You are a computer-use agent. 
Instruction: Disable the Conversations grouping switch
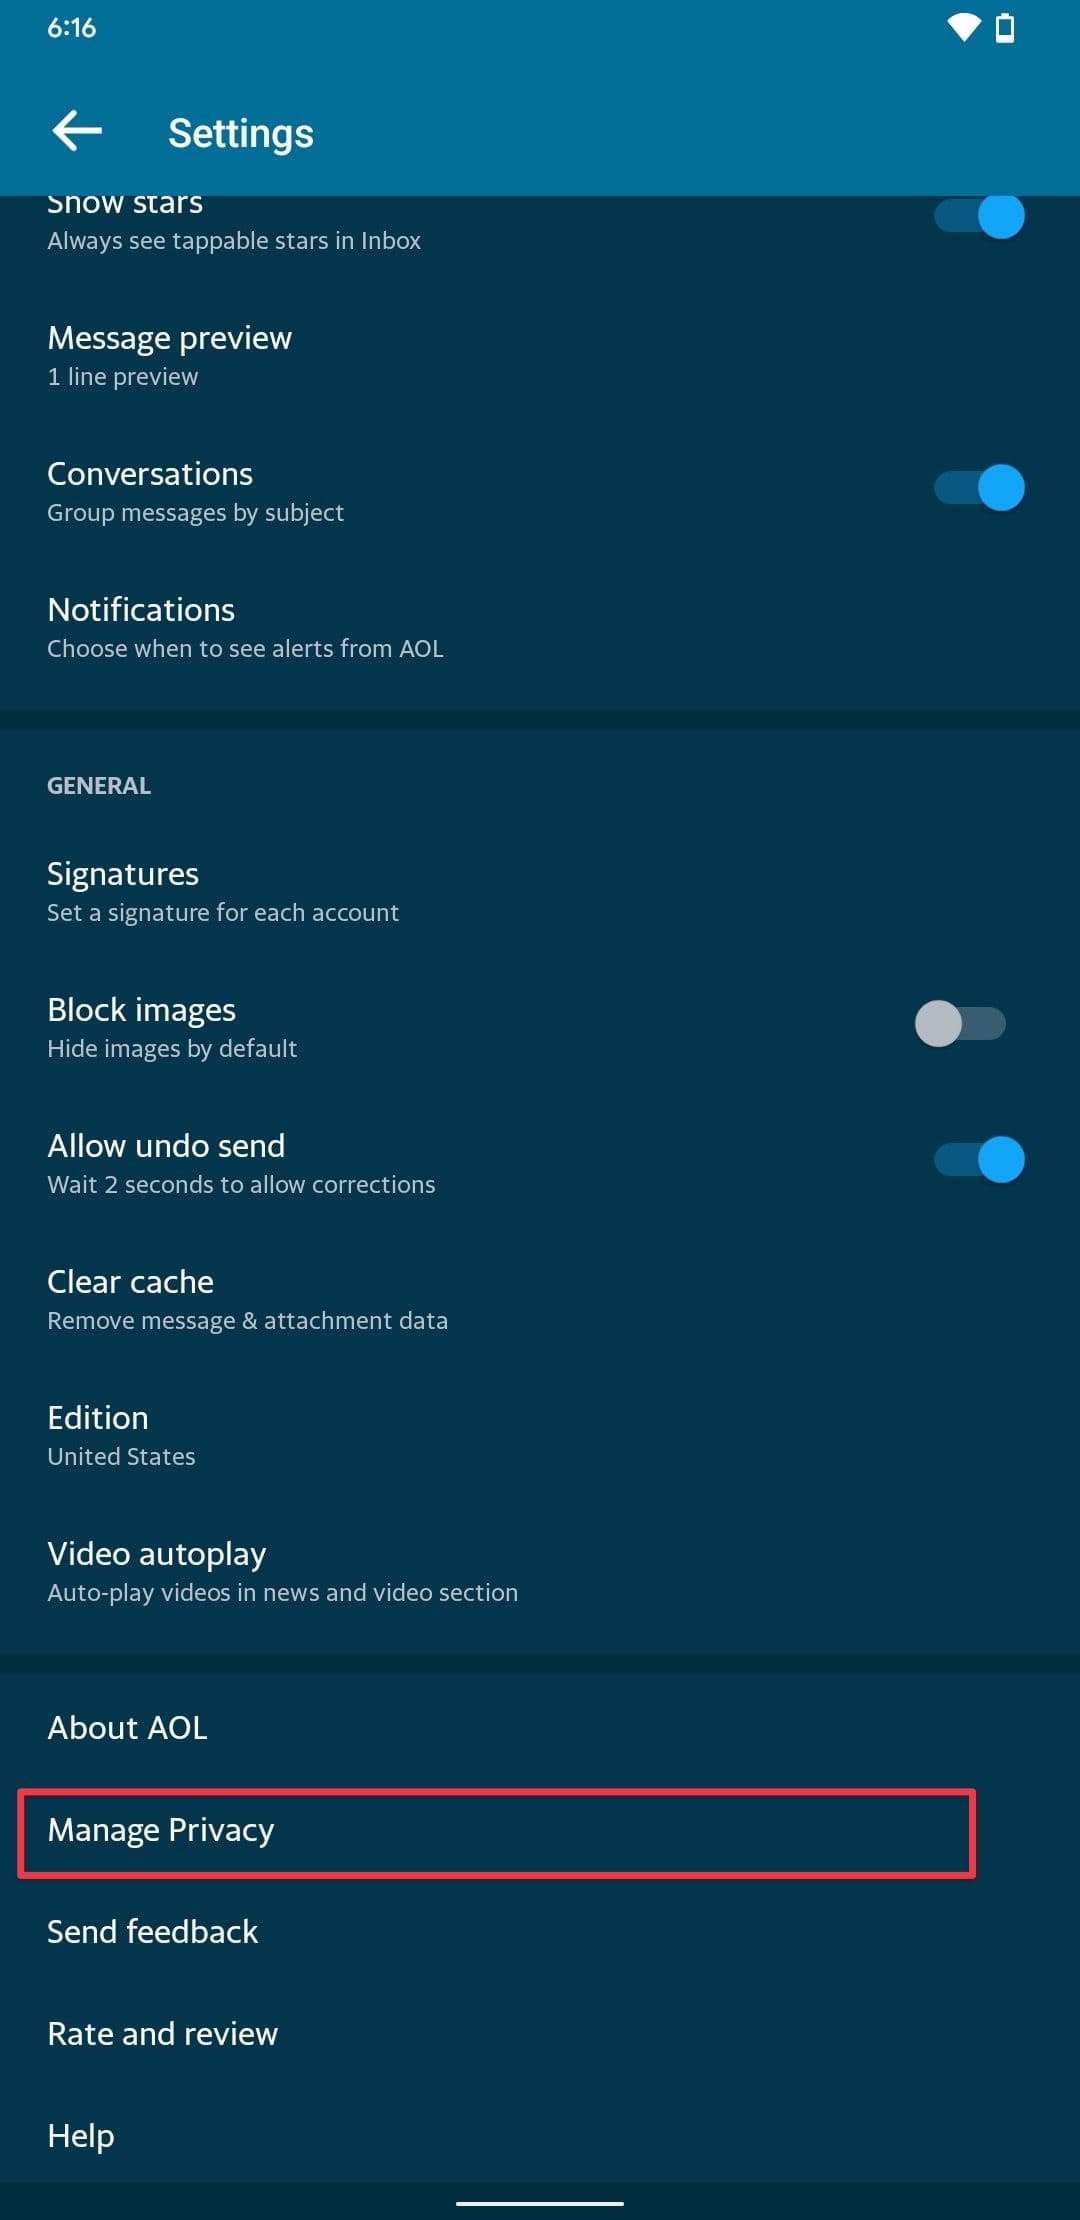[979, 488]
